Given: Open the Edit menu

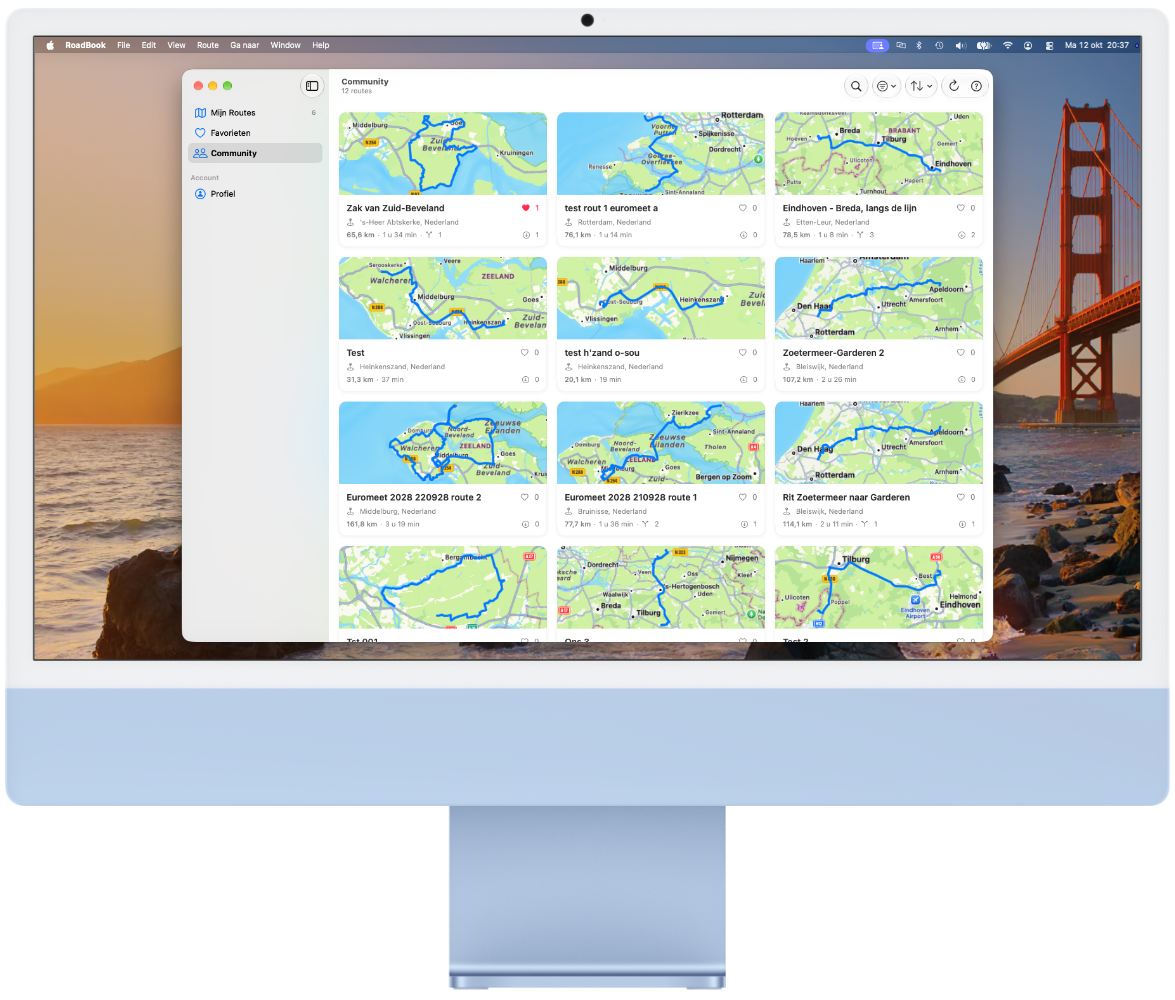Looking at the screenshot, I should coord(148,45).
